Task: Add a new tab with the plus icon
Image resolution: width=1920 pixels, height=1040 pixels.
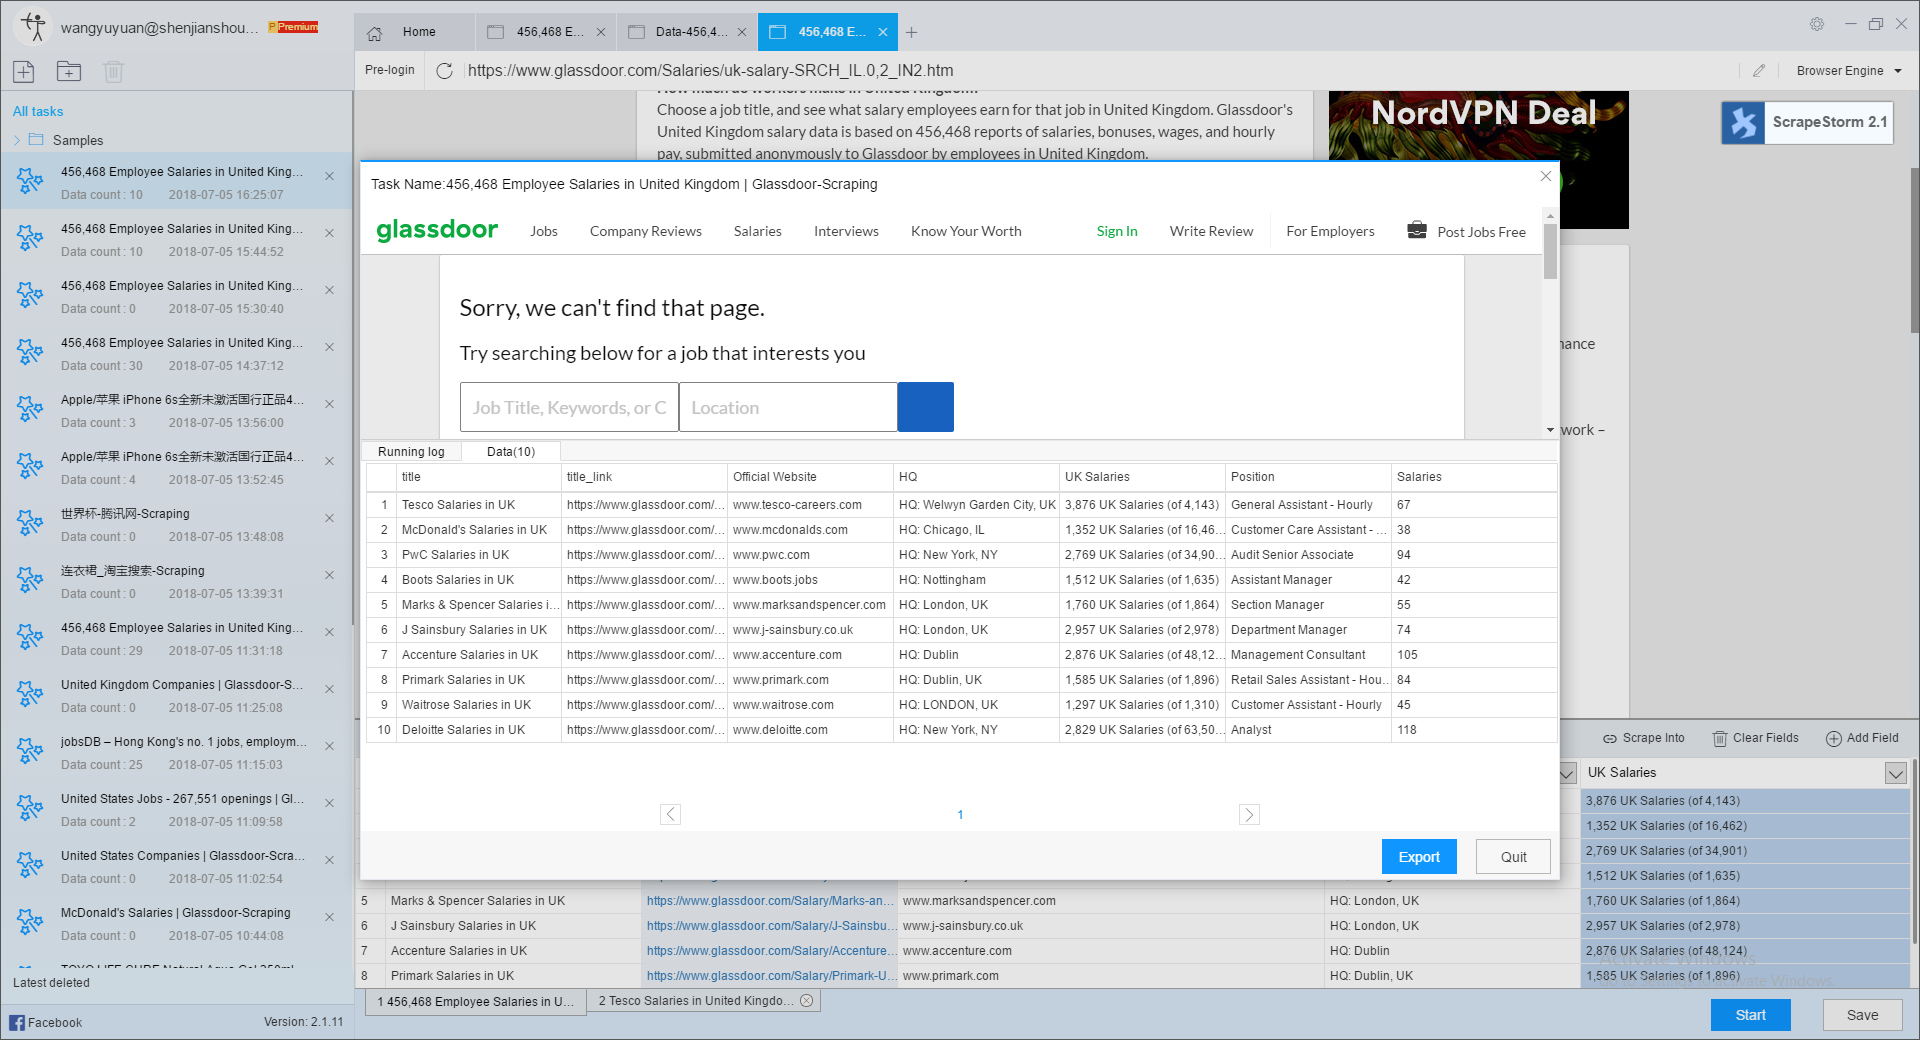Action: [911, 32]
